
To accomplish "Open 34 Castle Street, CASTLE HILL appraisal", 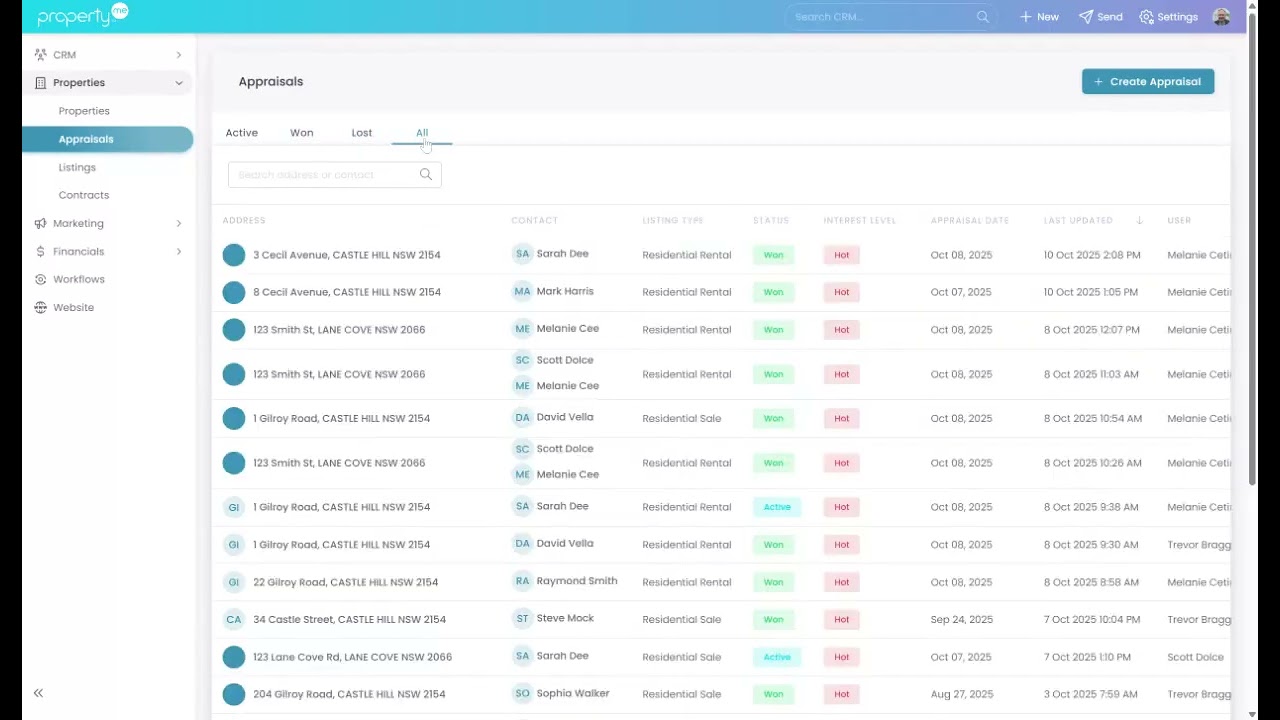I will (x=350, y=619).
